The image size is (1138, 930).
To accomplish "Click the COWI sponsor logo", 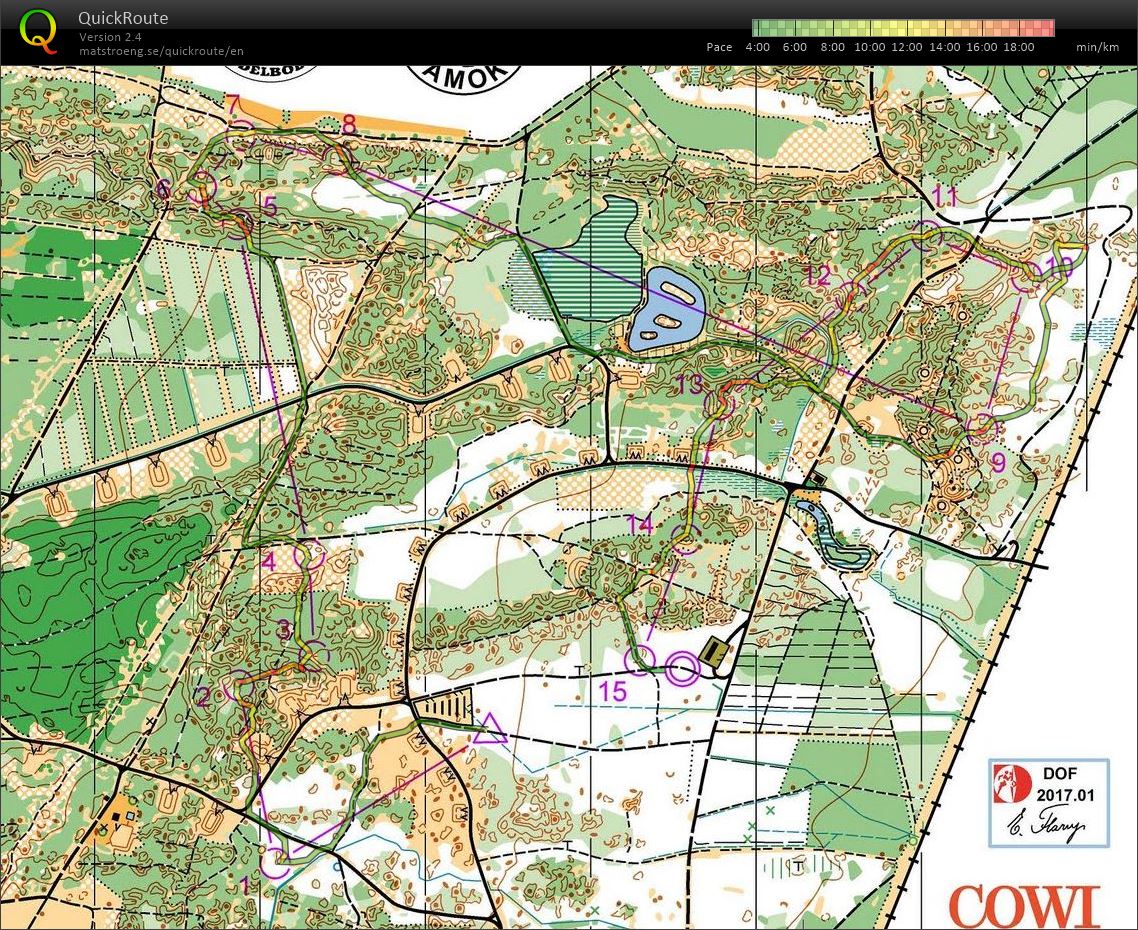I will (1023, 905).
